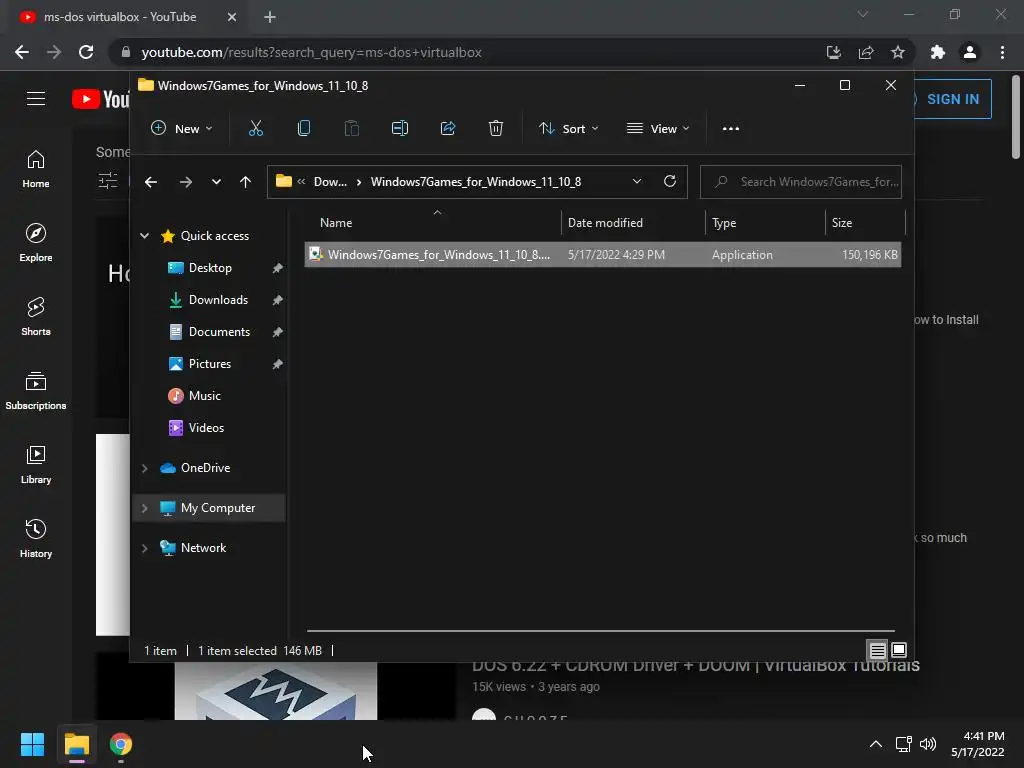1024x768 pixels.
Task: Click the Search Windows7Games_for box
Action: click(801, 182)
